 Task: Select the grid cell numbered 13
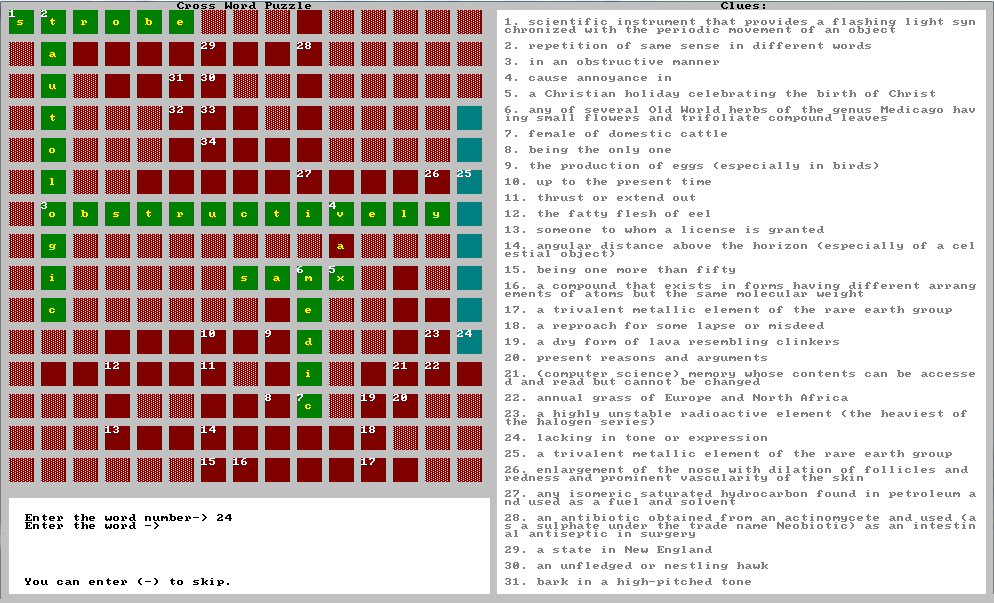117,438
